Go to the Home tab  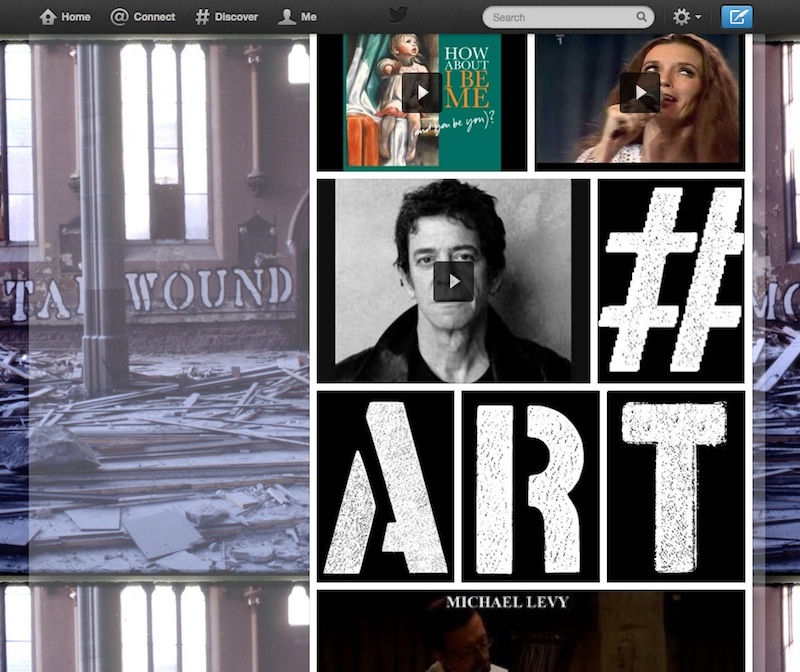(65, 17)
